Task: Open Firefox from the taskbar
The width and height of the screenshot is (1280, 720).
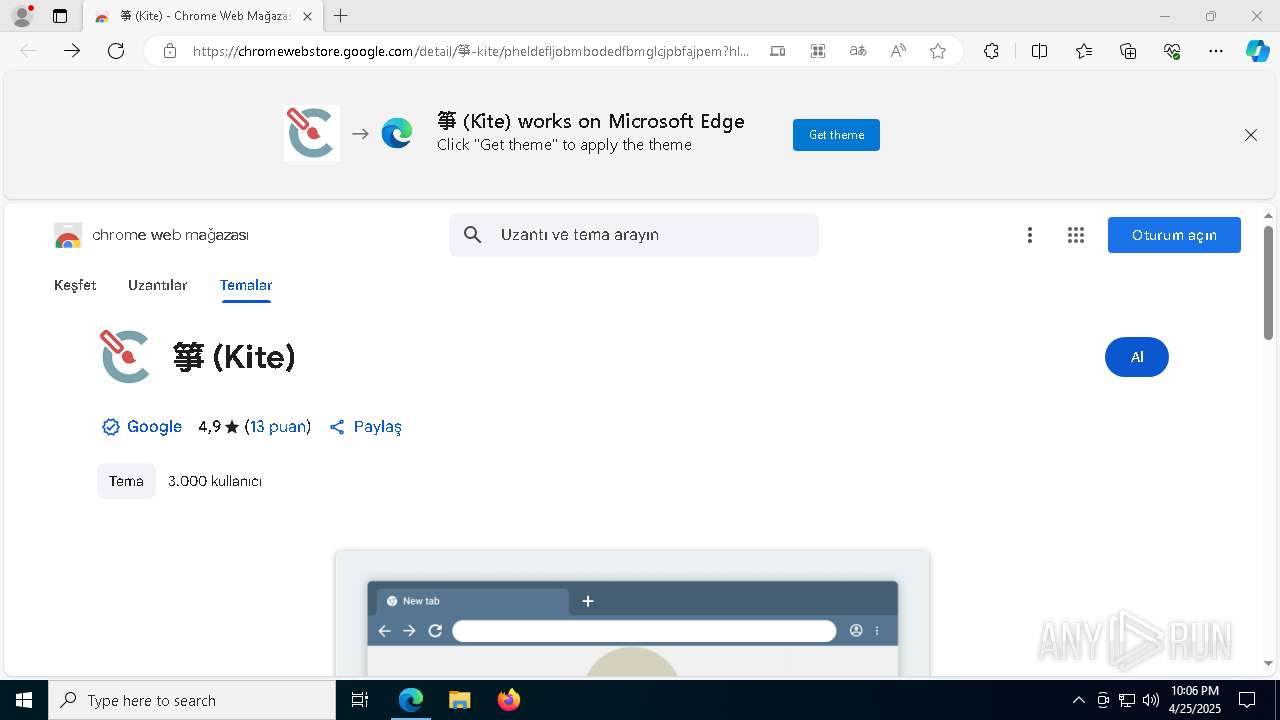Action: coord(509,700)
